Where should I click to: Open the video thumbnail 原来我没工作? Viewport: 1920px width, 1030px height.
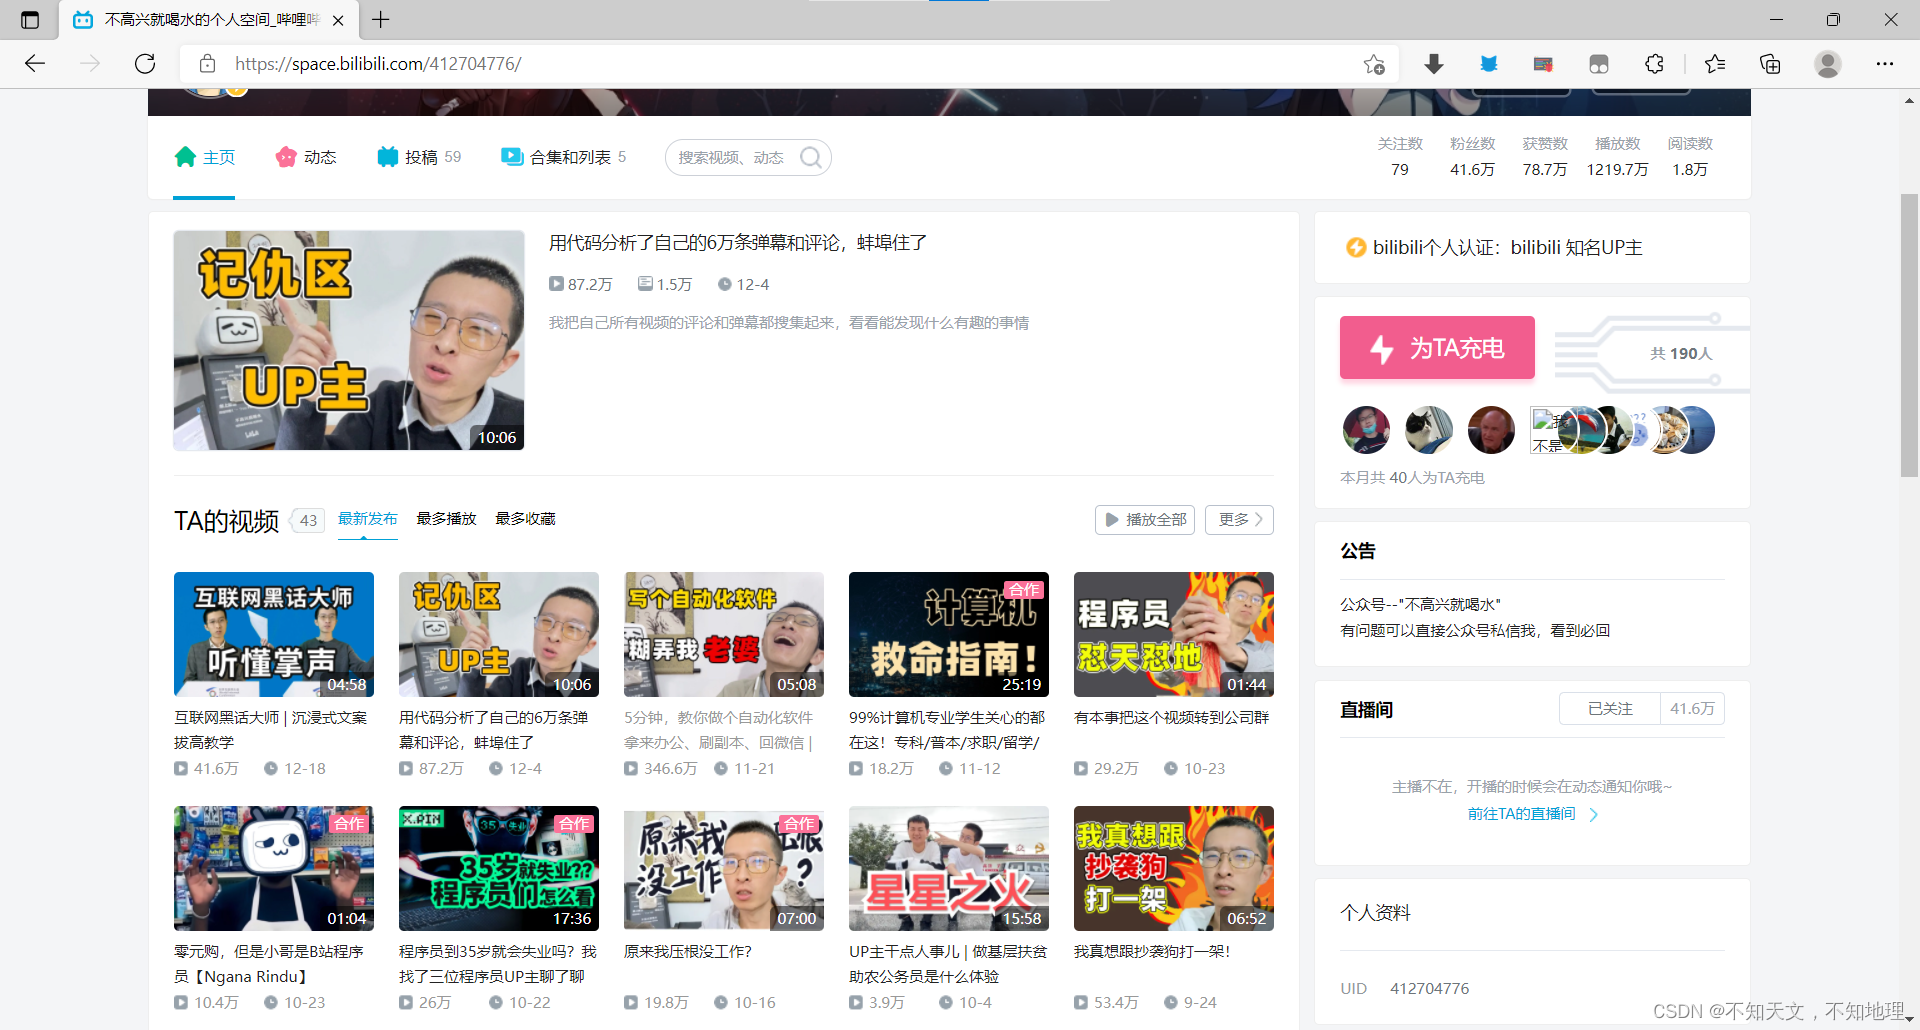(x=724, y=868)
